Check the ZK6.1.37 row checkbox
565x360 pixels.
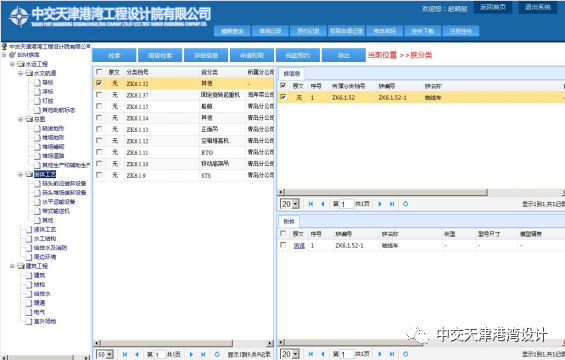point(99,95)
